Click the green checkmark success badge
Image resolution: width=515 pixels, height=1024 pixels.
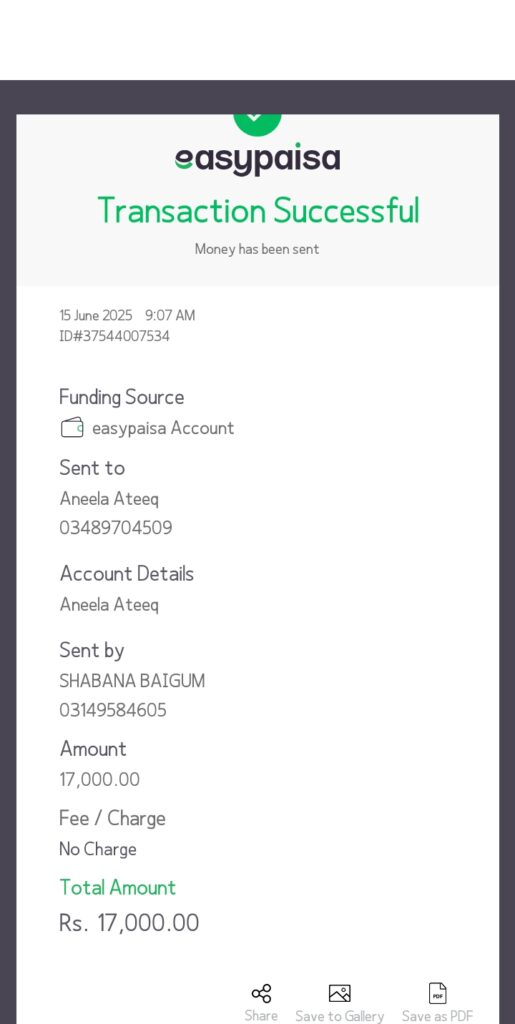(x=257, y=124)
